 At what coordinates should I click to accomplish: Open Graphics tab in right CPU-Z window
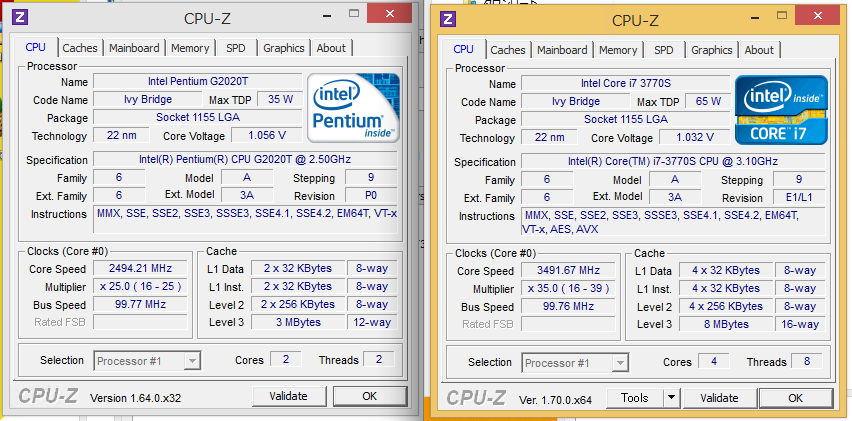(712, 50)
